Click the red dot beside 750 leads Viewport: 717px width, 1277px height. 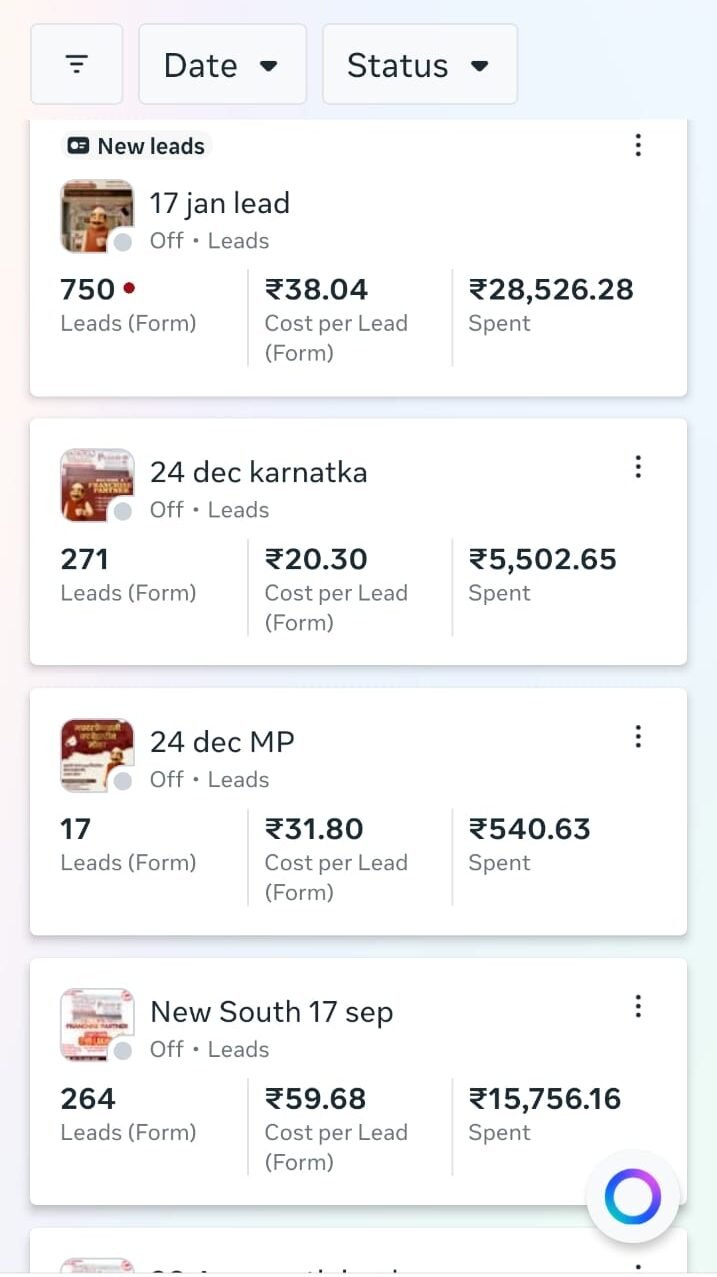pyautogui.click(x=129, y=288)
